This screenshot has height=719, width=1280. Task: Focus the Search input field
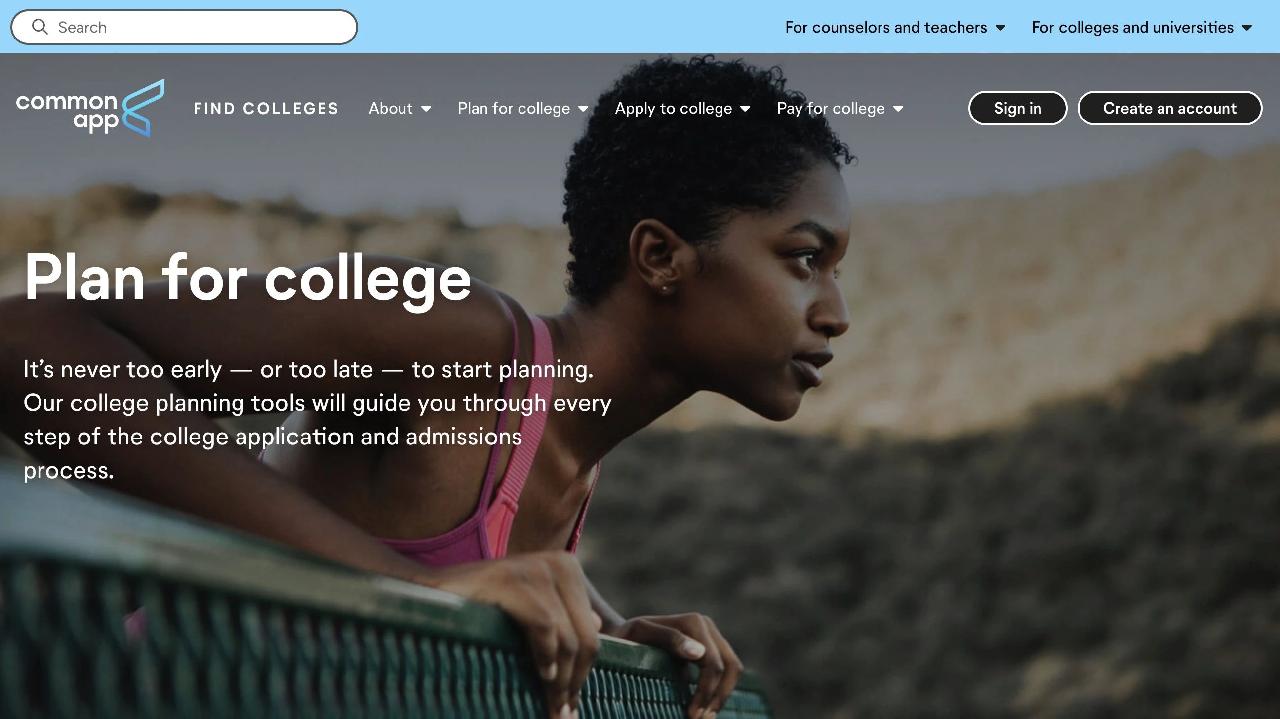point(184,27)
